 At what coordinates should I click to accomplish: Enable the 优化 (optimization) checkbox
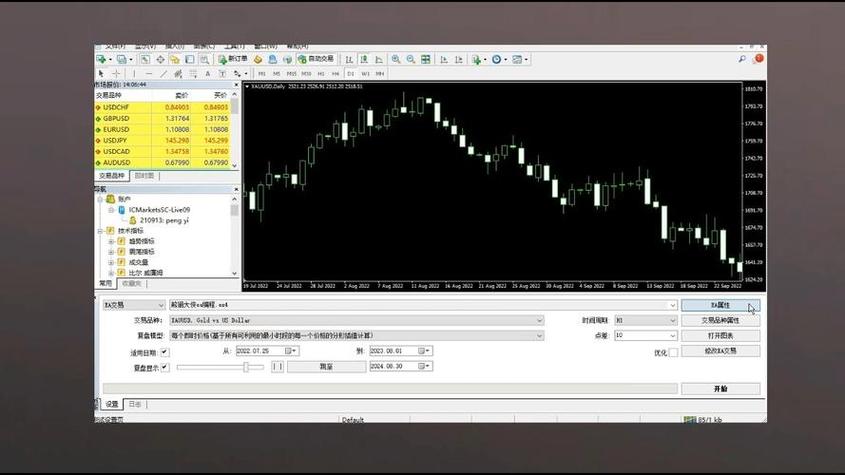pyautogui.click(x=673, y=352)
